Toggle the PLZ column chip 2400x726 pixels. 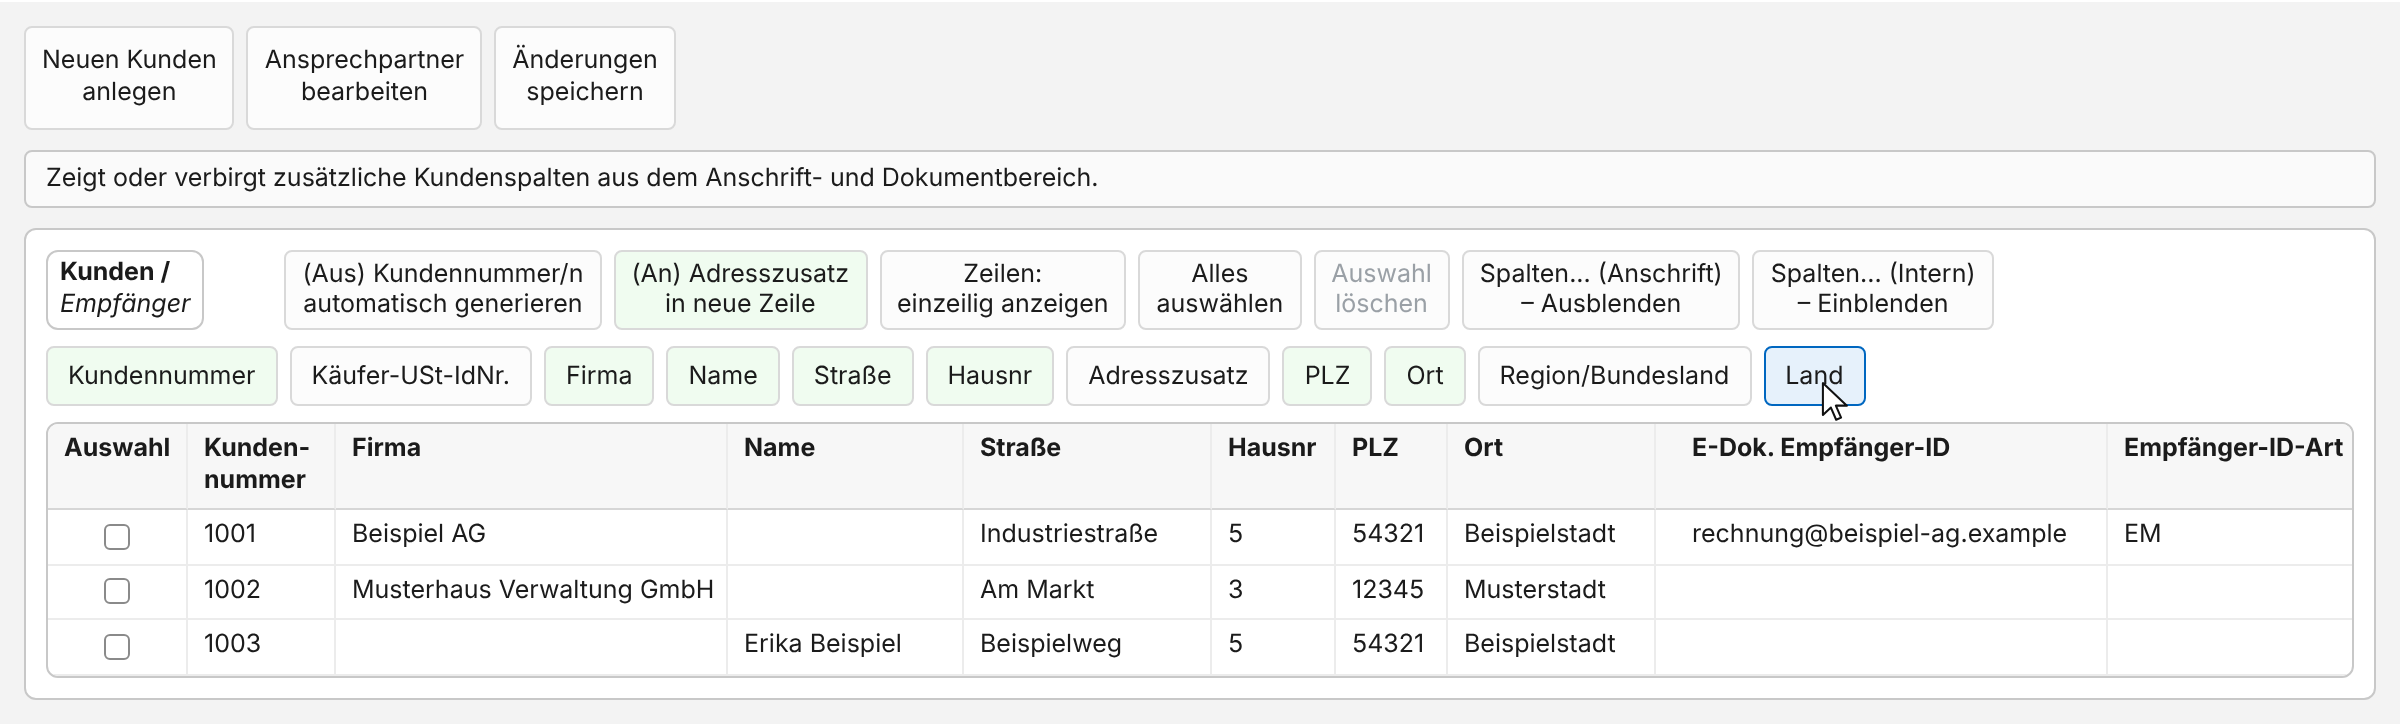[1327, 376]
